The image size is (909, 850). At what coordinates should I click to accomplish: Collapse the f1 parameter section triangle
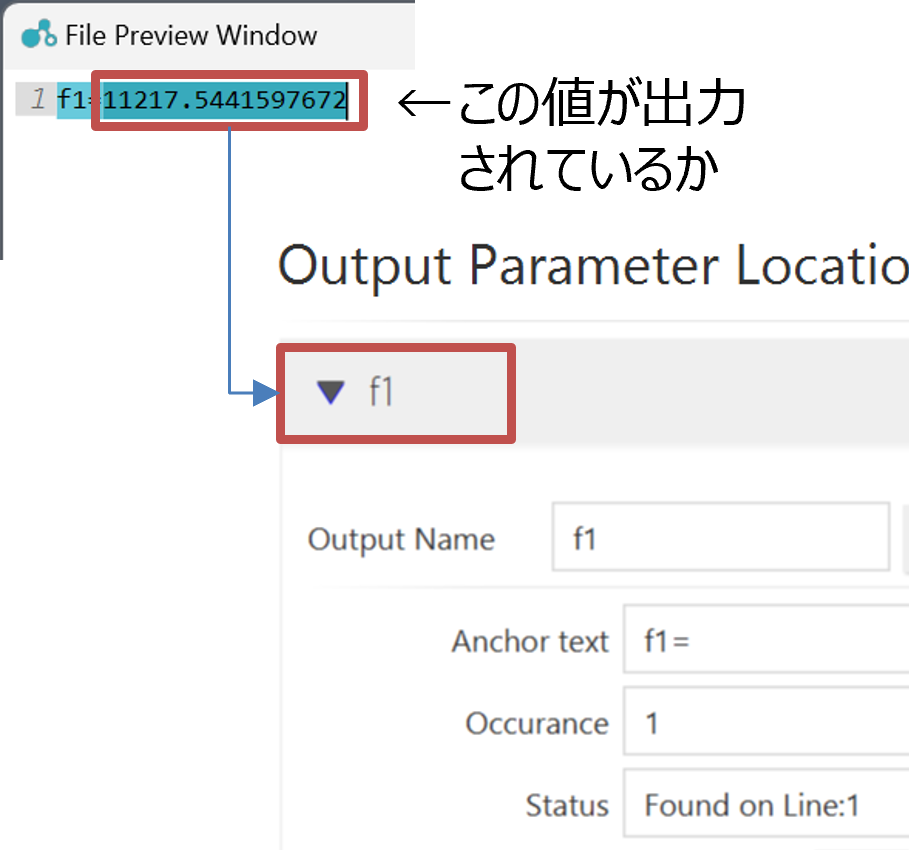coord(330,392)
